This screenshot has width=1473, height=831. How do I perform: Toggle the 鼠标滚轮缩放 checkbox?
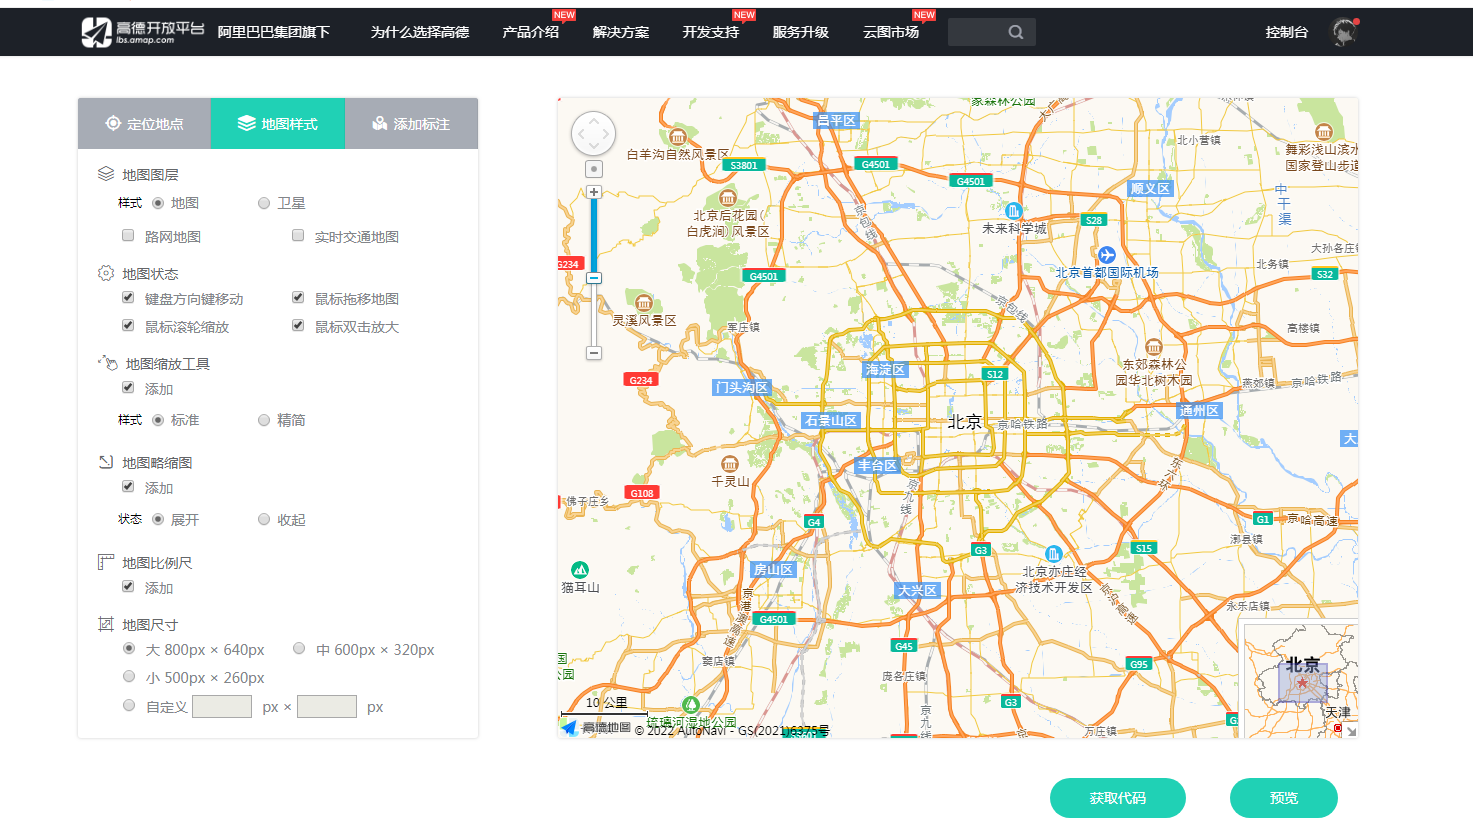(x=128, y=325)
